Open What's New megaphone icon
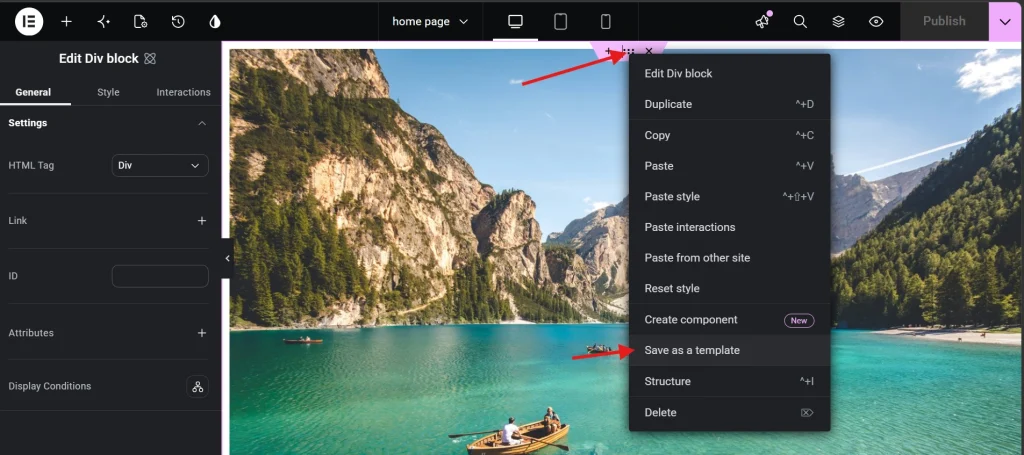The height and width of the screenshot is (455, 1024). pos(763,22)
